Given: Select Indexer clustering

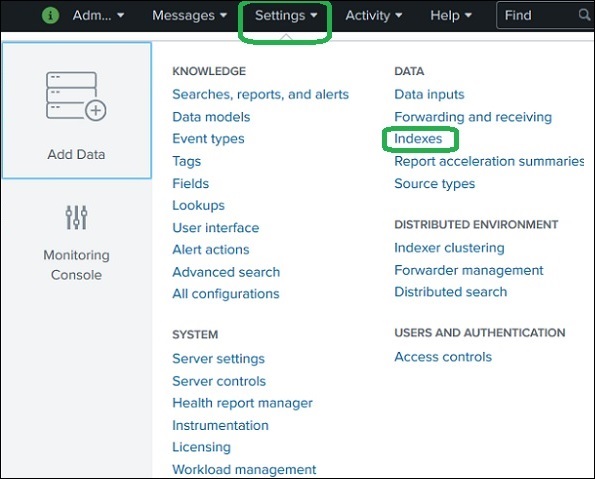Looking at the screenshot, I should 449,248.
